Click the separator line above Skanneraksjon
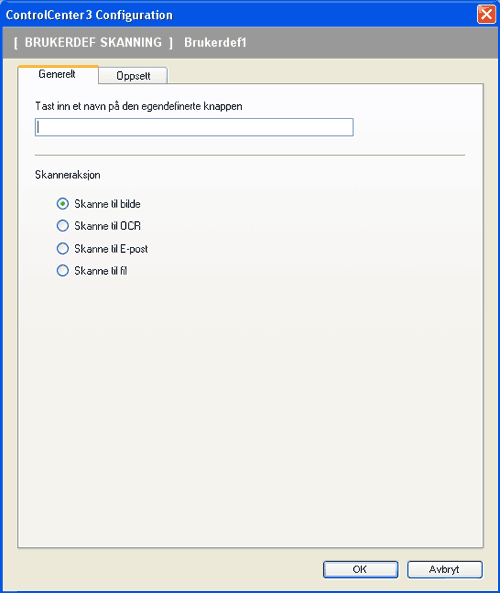Screen dimensions: 500x593 250,155
